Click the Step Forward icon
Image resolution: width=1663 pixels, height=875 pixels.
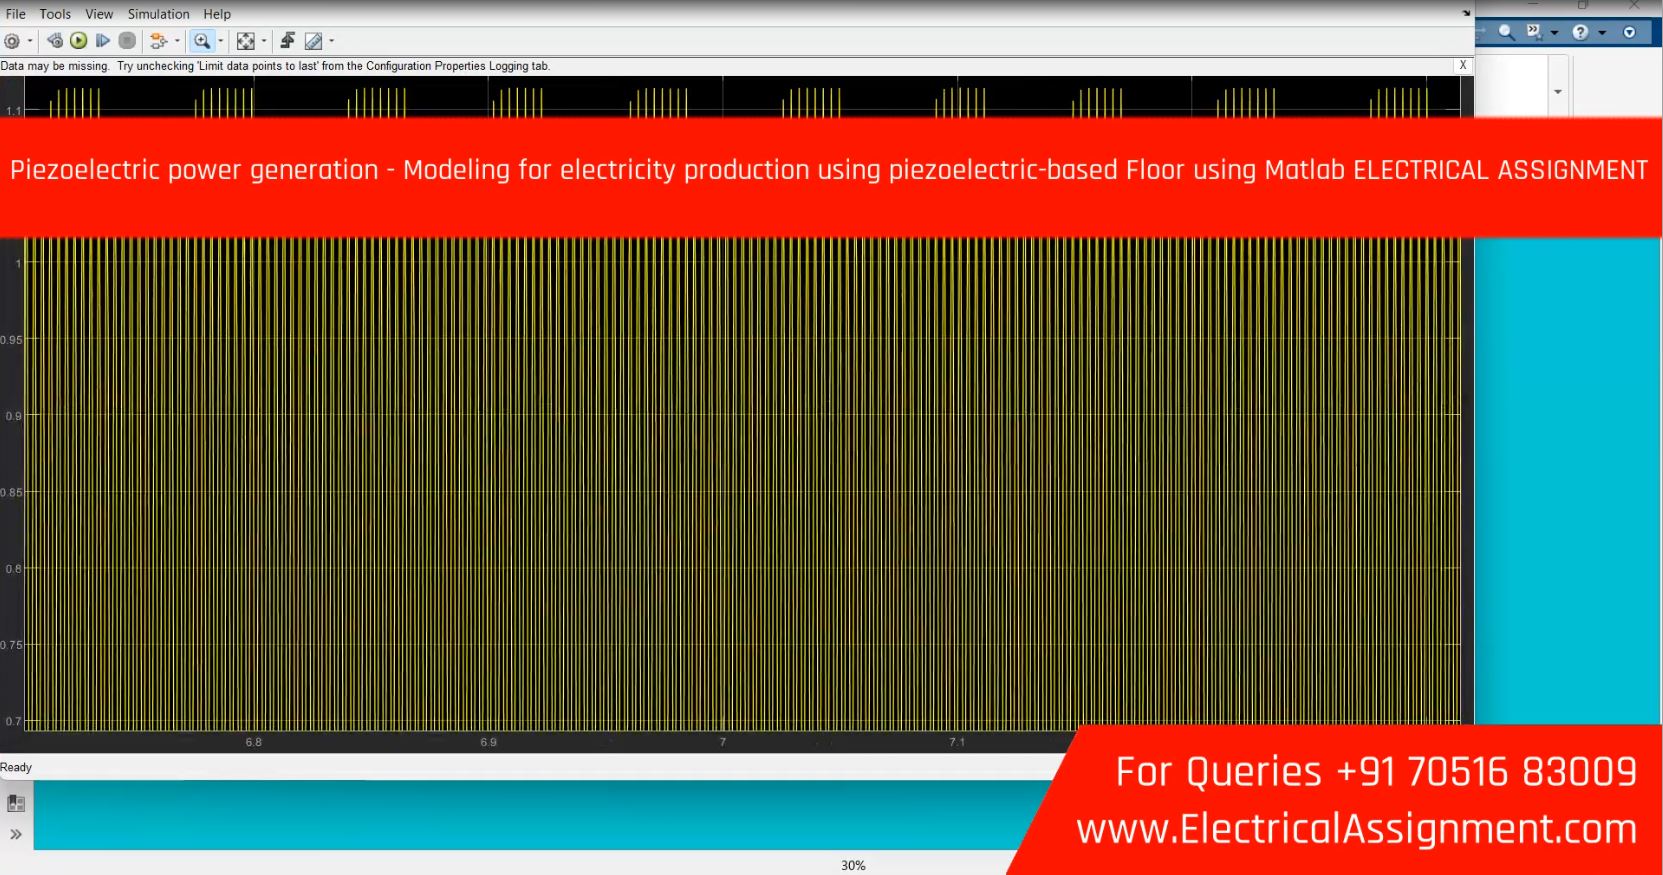tap(102, 41)
